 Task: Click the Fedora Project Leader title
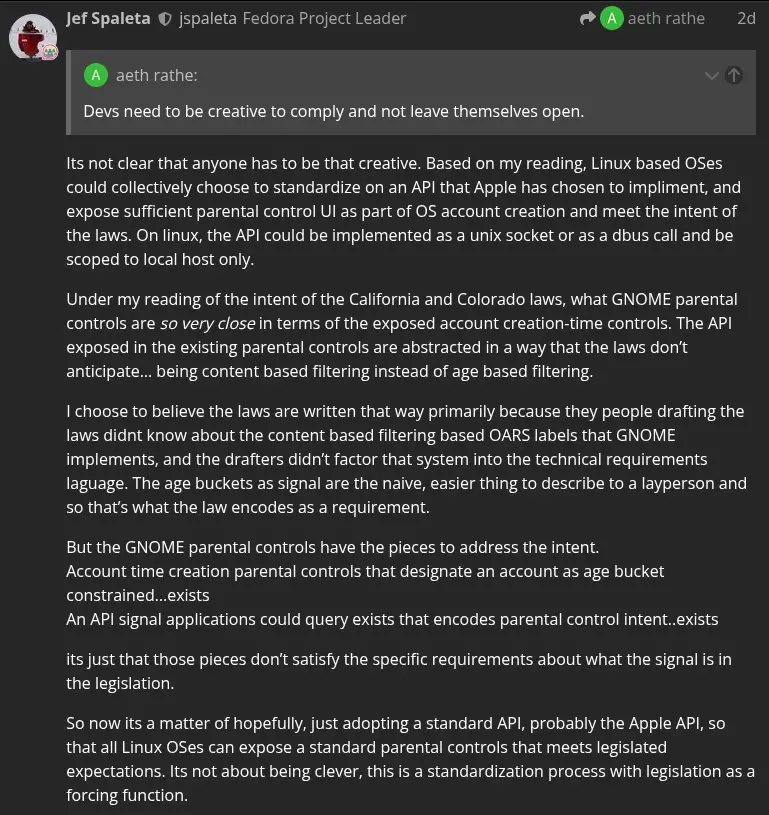(x=324, y=19)
